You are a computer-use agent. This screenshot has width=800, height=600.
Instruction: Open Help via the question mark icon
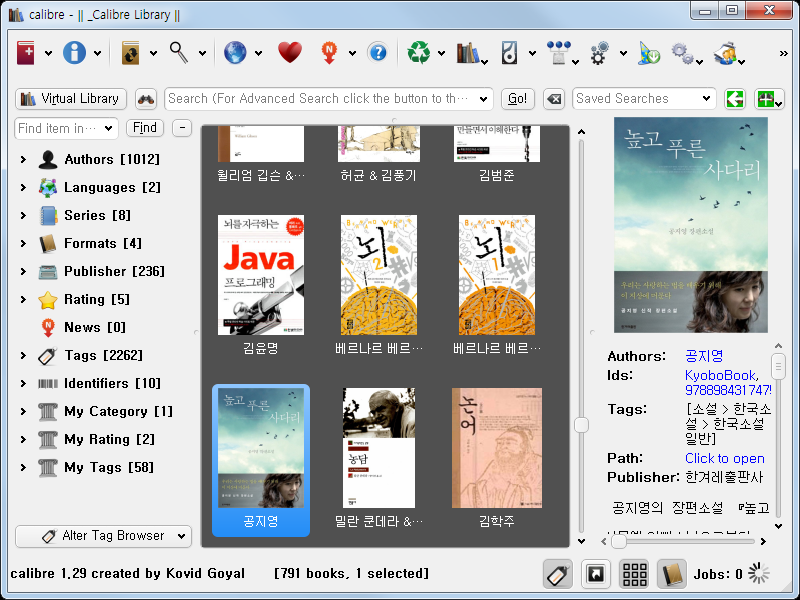[x=377, y=53]
